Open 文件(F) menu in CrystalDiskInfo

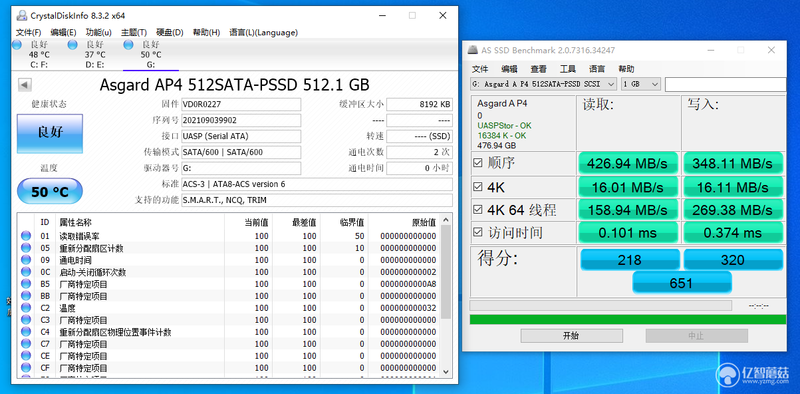click(x=29, y=32)
